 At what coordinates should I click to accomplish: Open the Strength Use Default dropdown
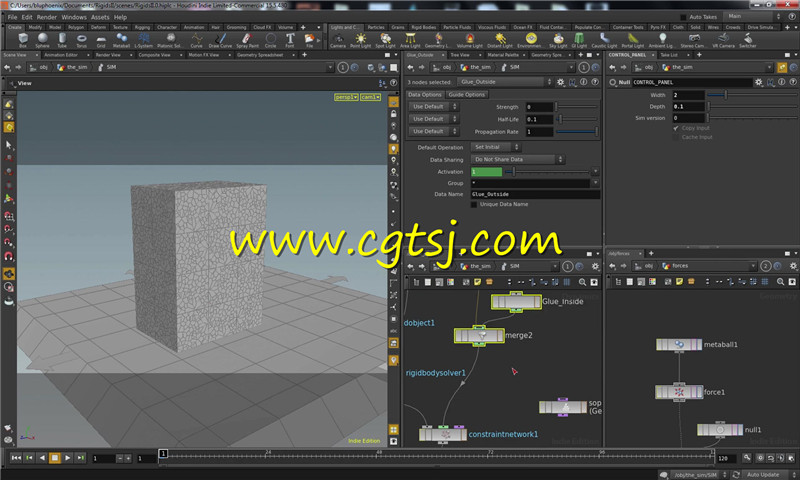coord(433,107)
